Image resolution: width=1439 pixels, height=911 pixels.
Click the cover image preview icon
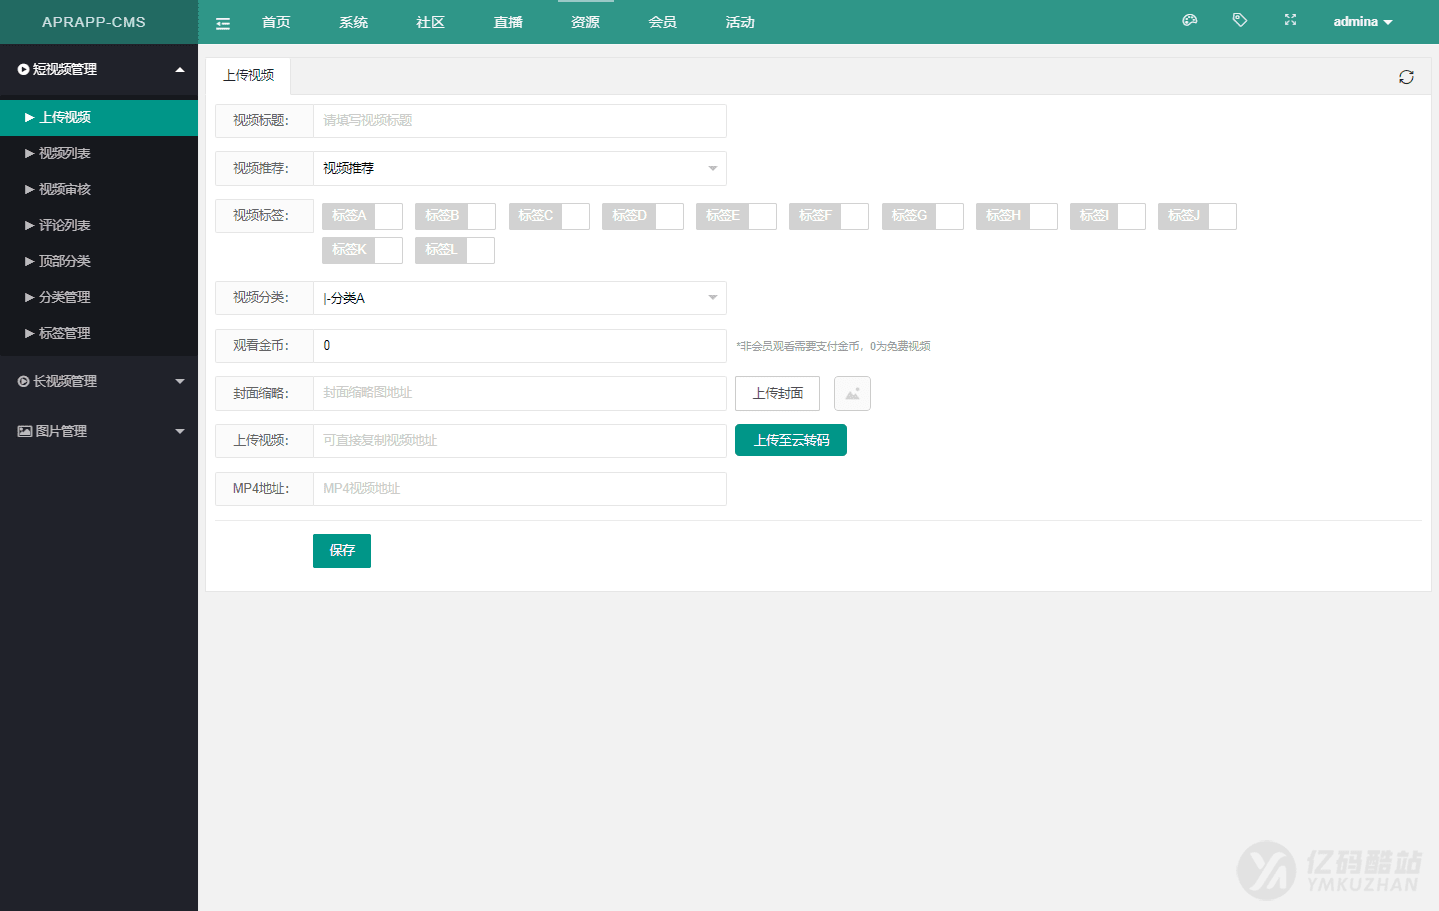point(852,394)
